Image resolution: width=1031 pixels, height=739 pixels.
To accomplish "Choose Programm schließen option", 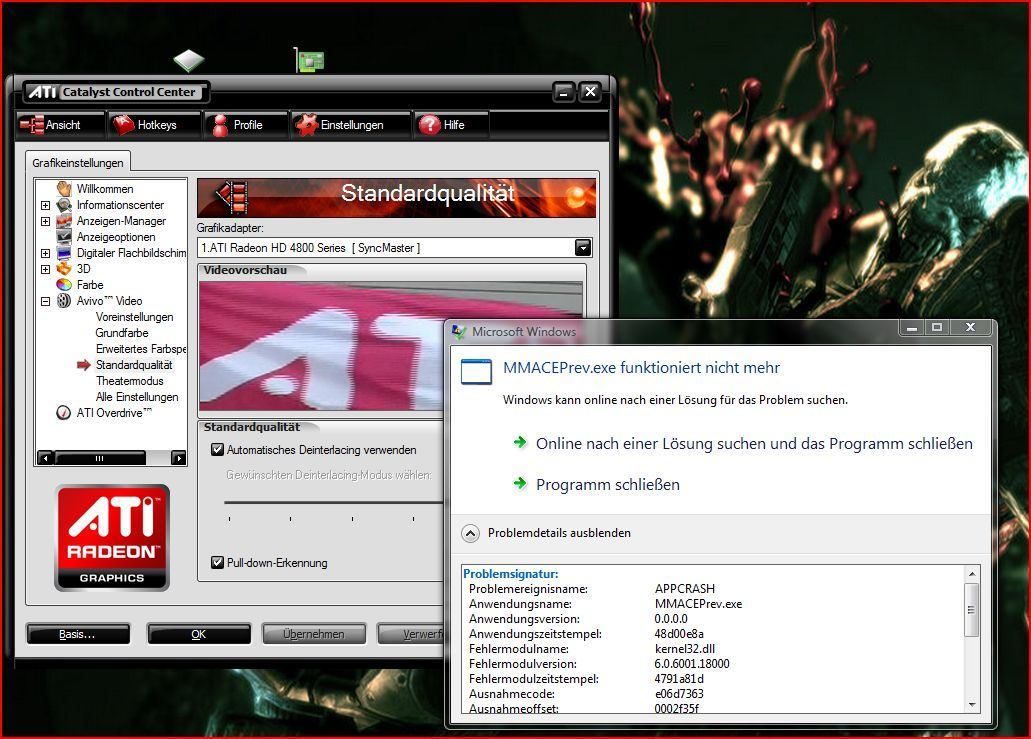I will pyautogui.click(x=608, y=485).
